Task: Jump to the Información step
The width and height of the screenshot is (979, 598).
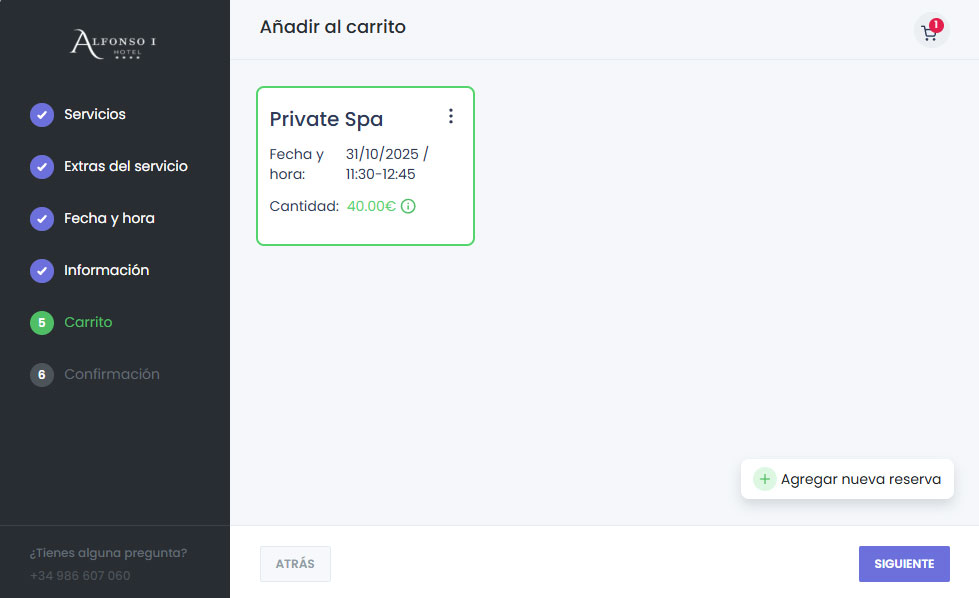Action: tap(106, 271)
